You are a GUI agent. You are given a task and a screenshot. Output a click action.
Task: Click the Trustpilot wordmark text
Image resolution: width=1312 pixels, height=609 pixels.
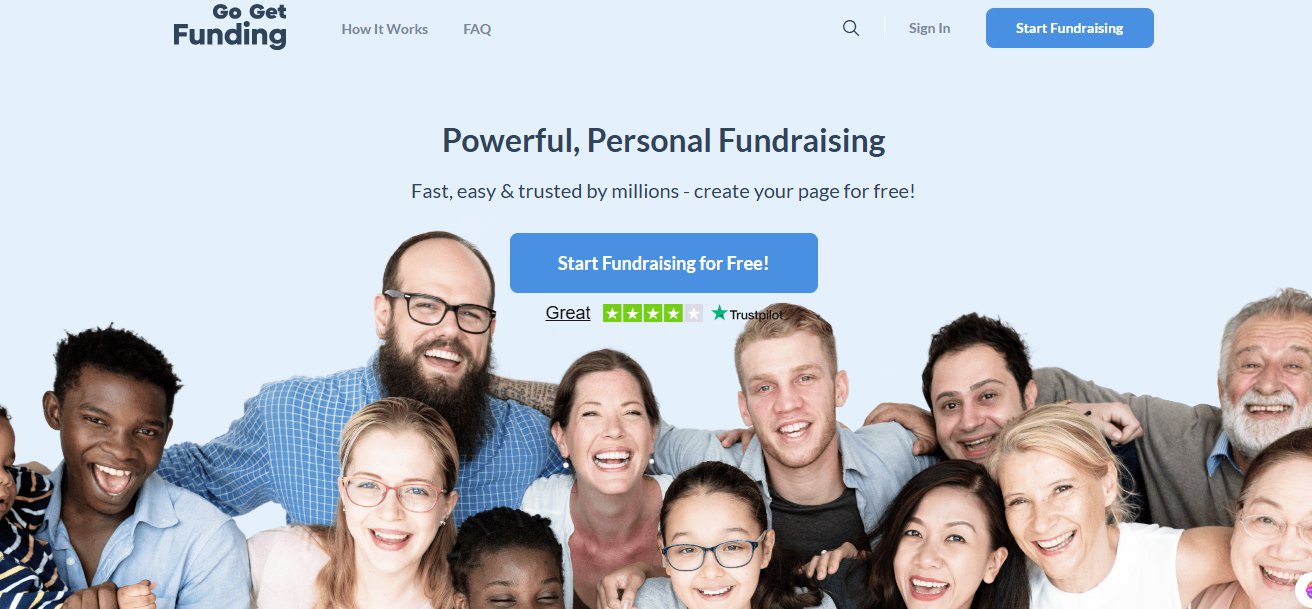tap(756, 314)
